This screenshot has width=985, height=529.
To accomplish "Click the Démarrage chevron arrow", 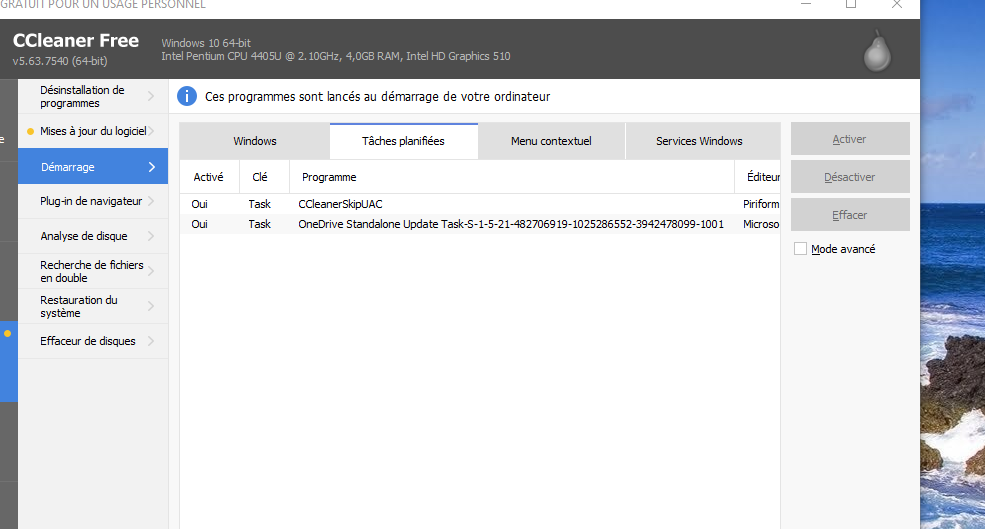I will (151, 166).
